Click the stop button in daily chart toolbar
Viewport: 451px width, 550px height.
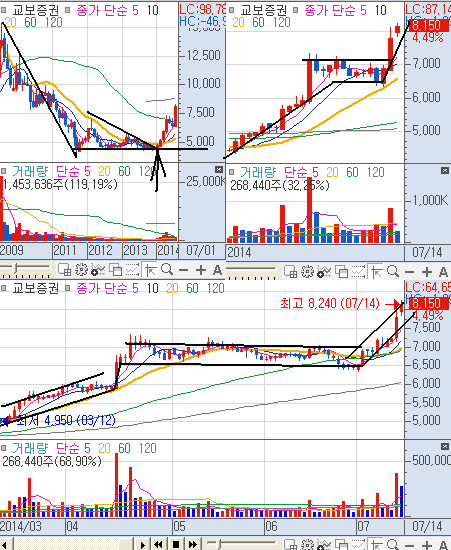176,544
